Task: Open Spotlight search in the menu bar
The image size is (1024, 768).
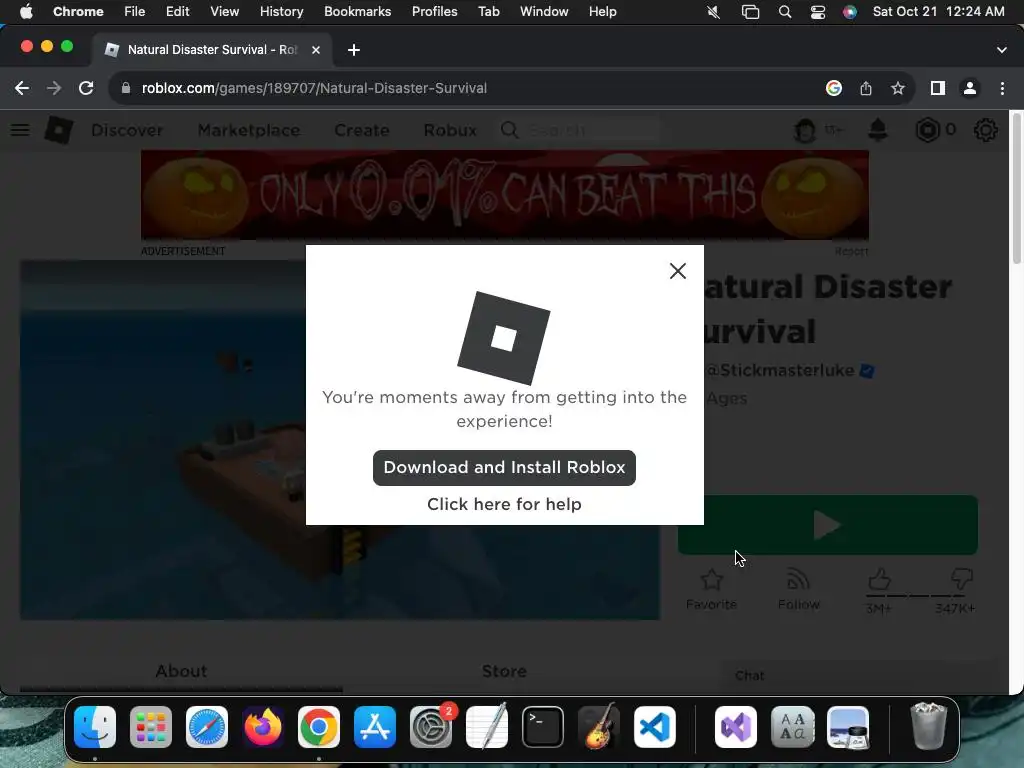Action: pyautogui.click(x=785, y=12)
